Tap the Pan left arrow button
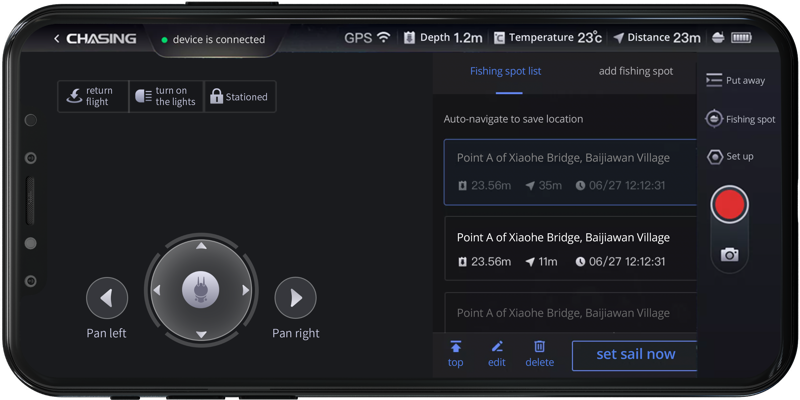Viewport: 800px width, 400px height. coord(107,298)
